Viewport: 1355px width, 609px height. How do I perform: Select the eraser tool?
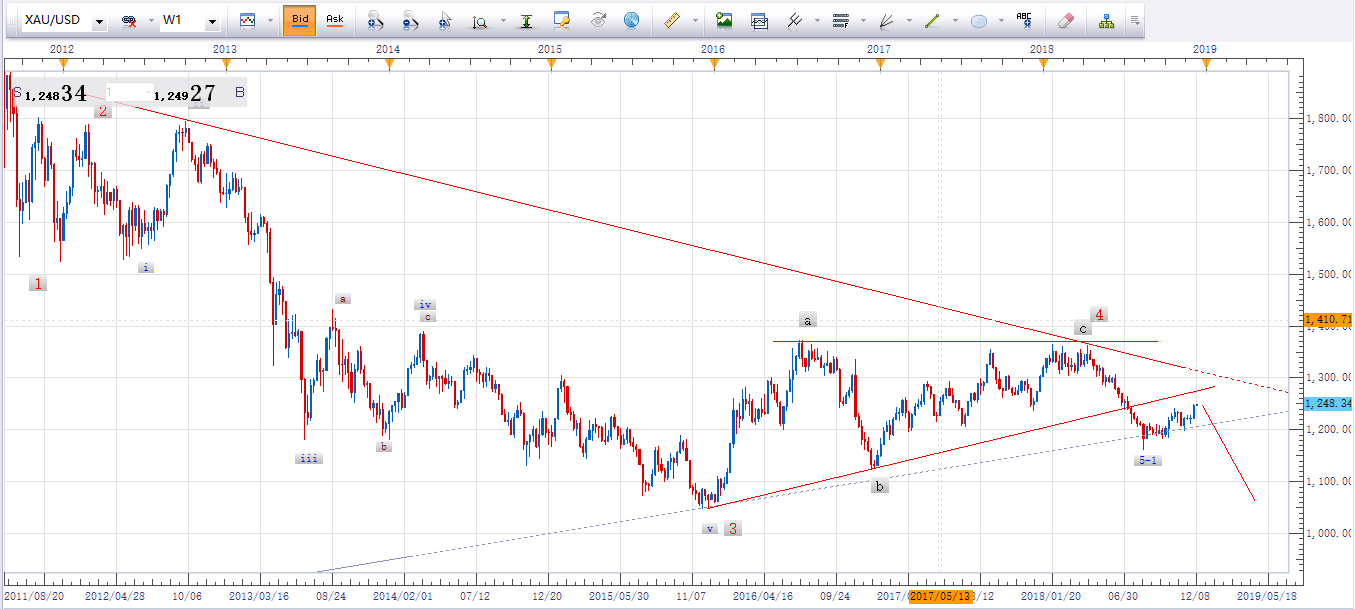1065,20
